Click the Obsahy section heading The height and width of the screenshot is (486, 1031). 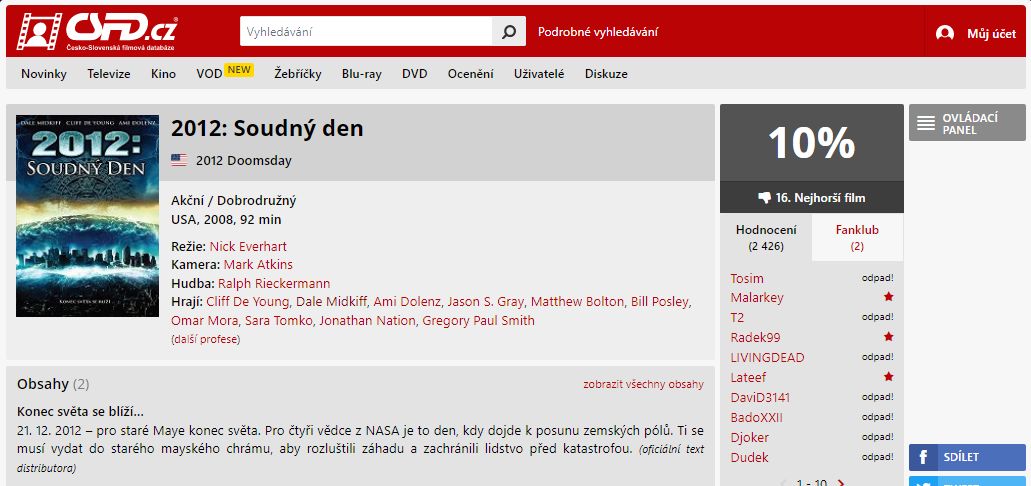pos(43,384)
